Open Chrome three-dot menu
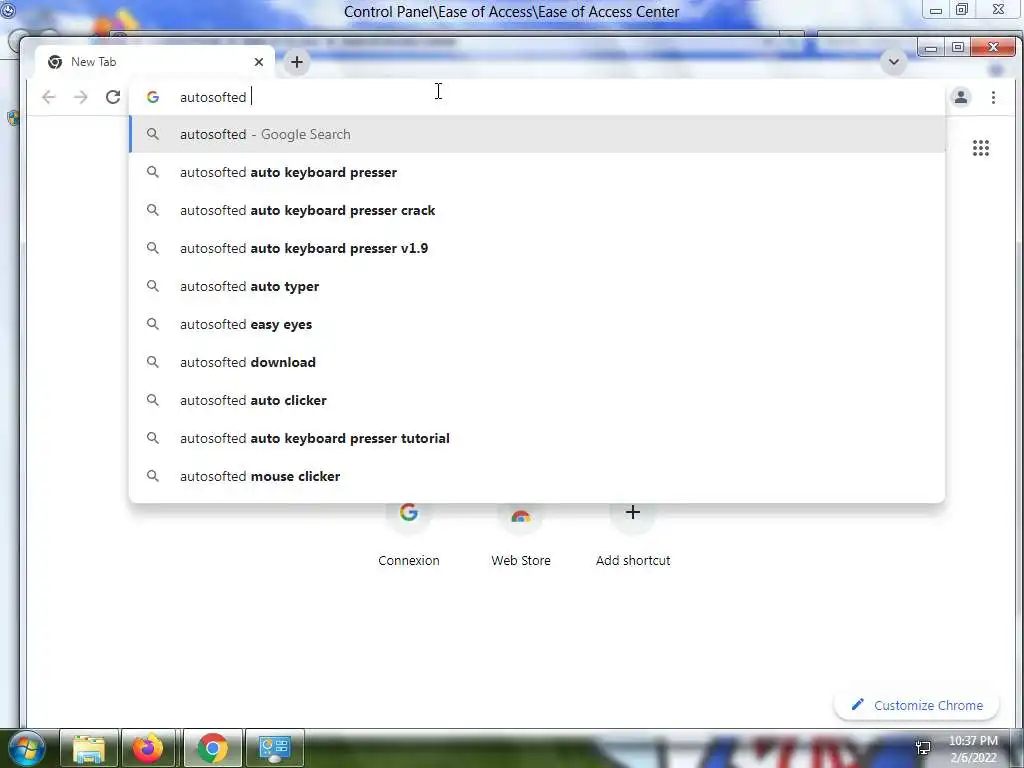This screenshot has width=1024, height=768. (993, 97)
